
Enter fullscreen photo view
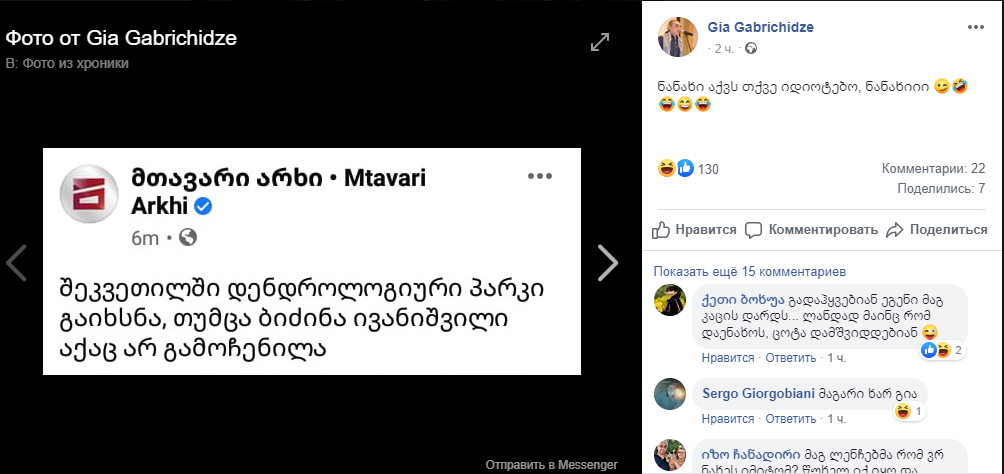(x=600, y=42)
